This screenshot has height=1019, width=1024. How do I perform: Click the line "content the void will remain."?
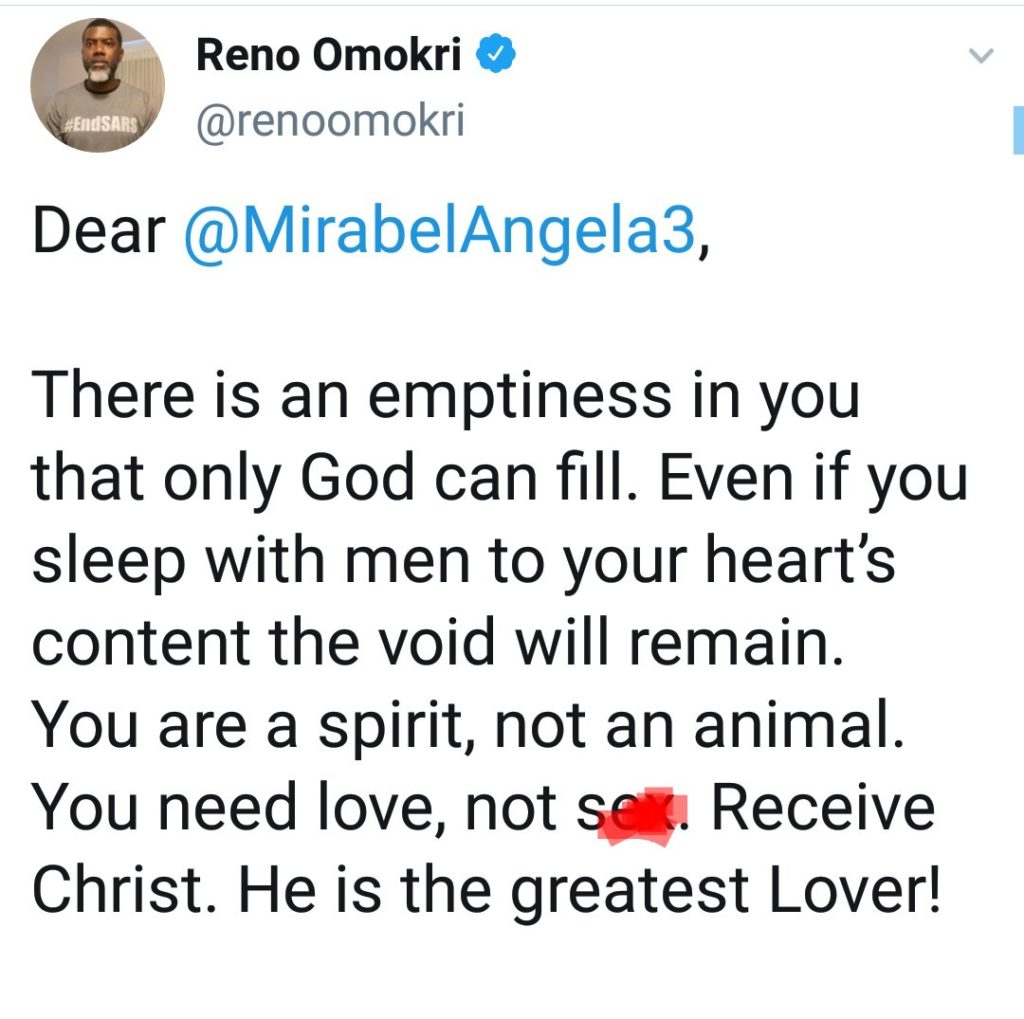point(438,645)
